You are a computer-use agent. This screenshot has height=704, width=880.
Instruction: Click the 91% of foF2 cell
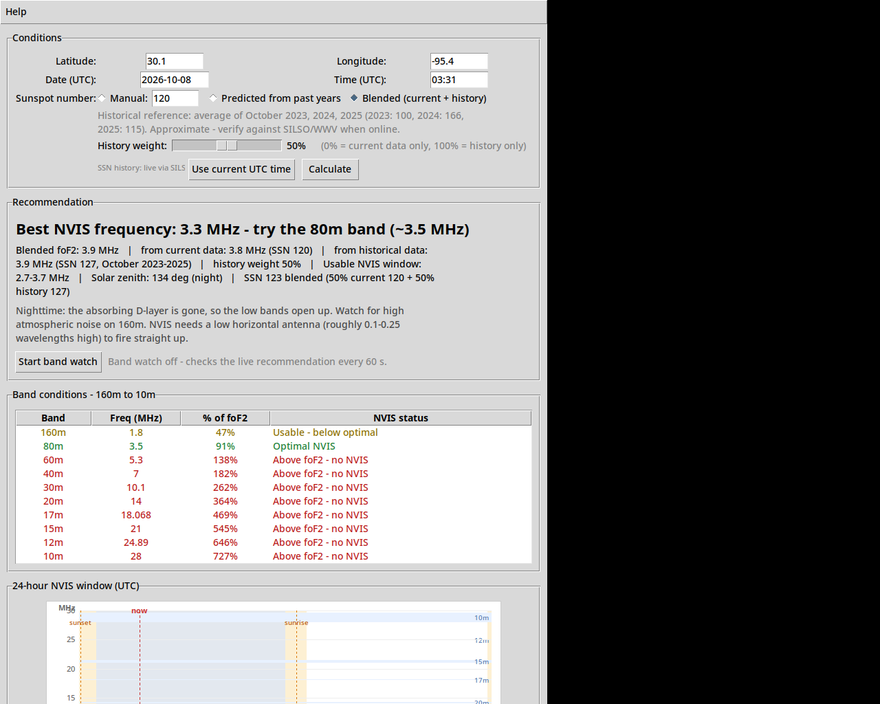pos(225,446)
